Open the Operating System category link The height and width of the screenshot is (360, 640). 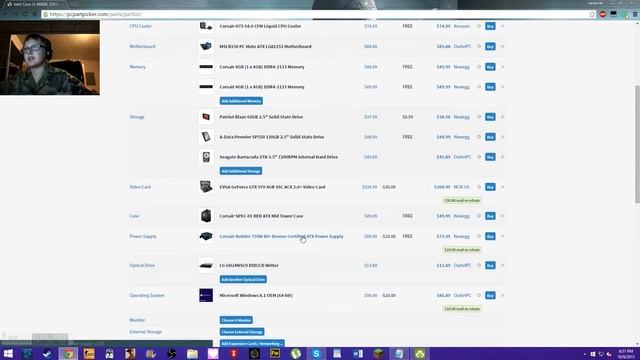pos(147,296)
